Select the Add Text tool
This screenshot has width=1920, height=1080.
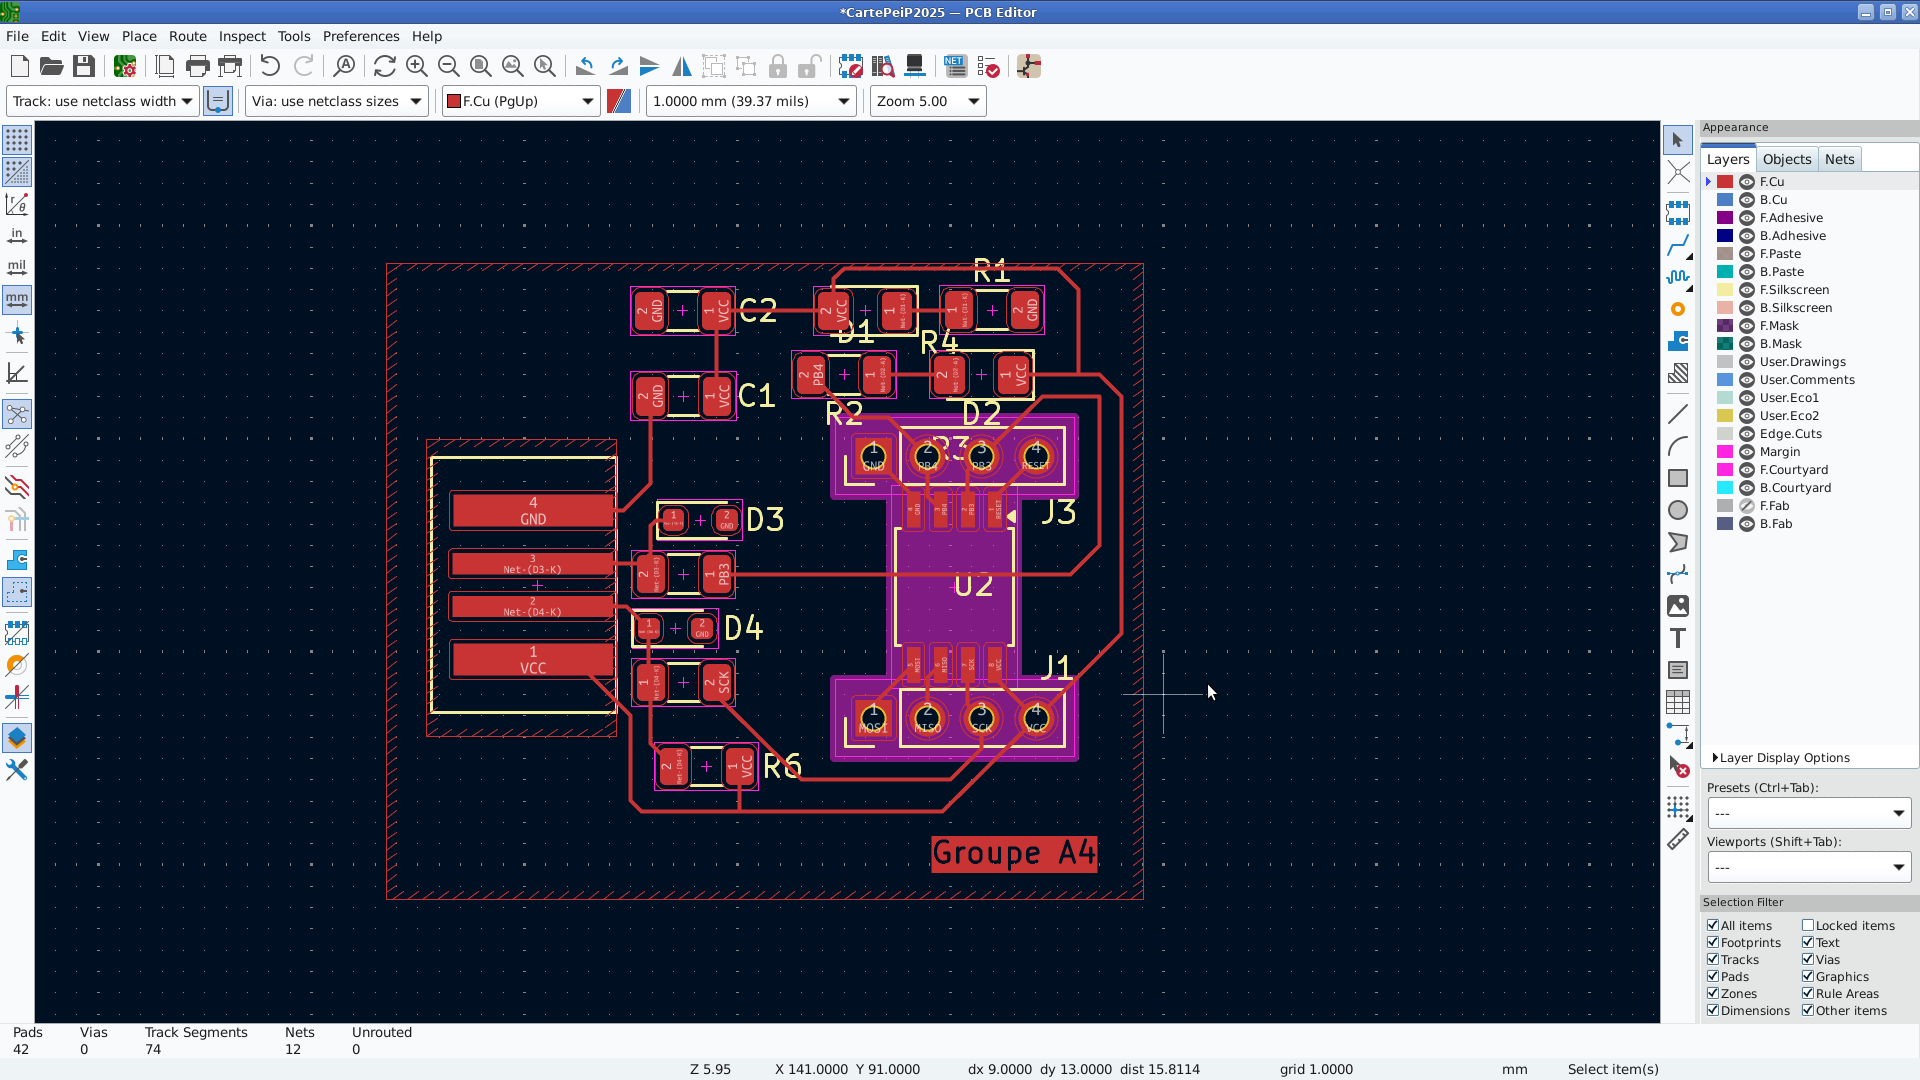pyautogui.click(x=1678, y=638)
